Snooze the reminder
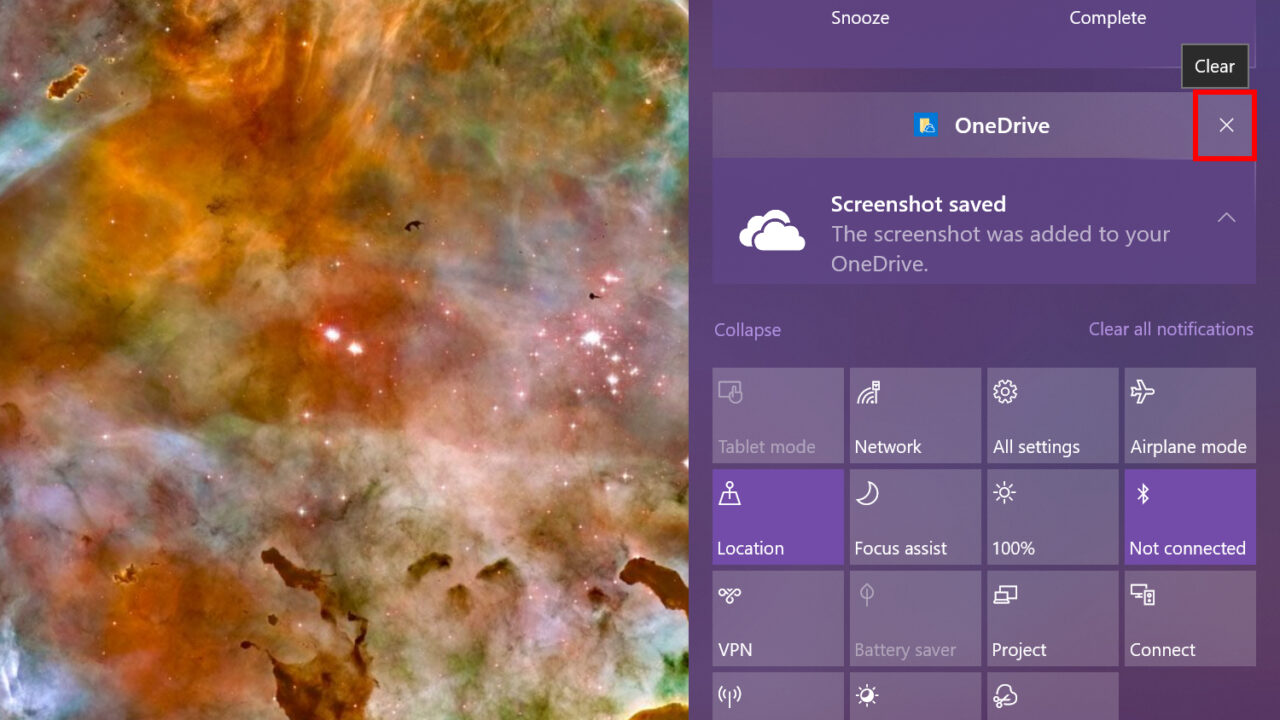Screen dimensions: 1280x720 click(860, 17)
